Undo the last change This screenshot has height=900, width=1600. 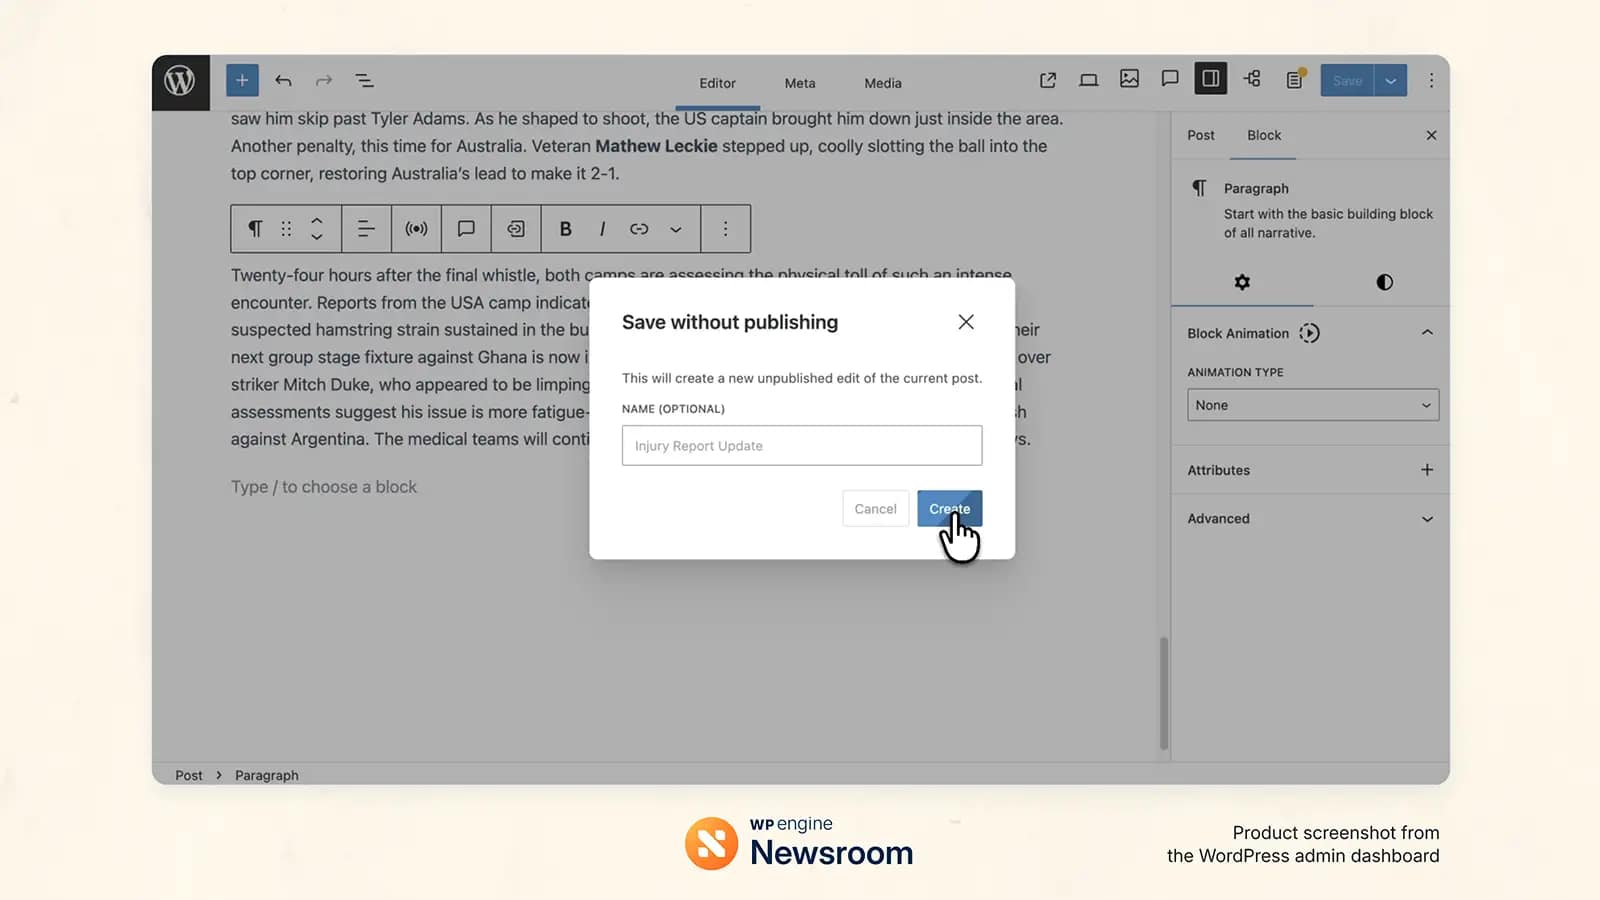(x=283, y=80)
